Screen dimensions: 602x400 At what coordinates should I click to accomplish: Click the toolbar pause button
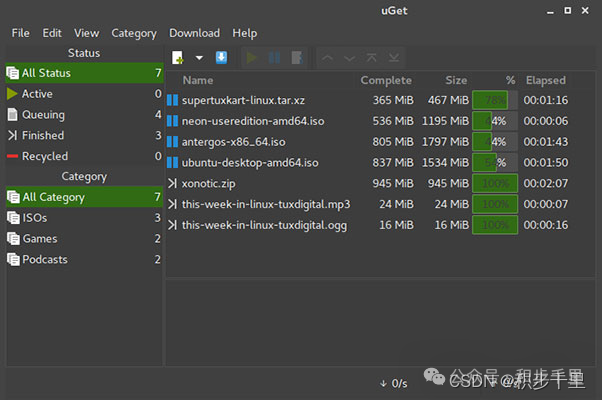[x=274, y=58]
